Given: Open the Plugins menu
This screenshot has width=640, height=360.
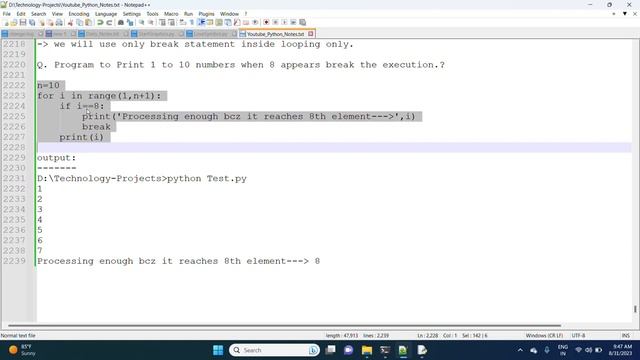Looking at the screenshot, I should tap(206, 14).
